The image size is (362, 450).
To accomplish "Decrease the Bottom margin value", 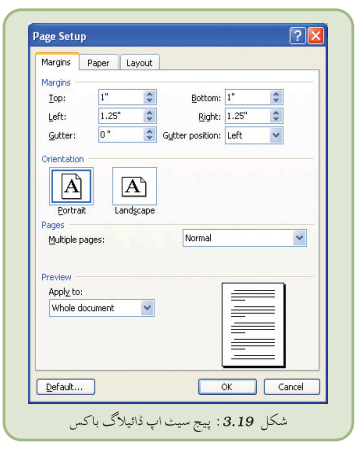I will pyautogui.click(x=276, y=100).
